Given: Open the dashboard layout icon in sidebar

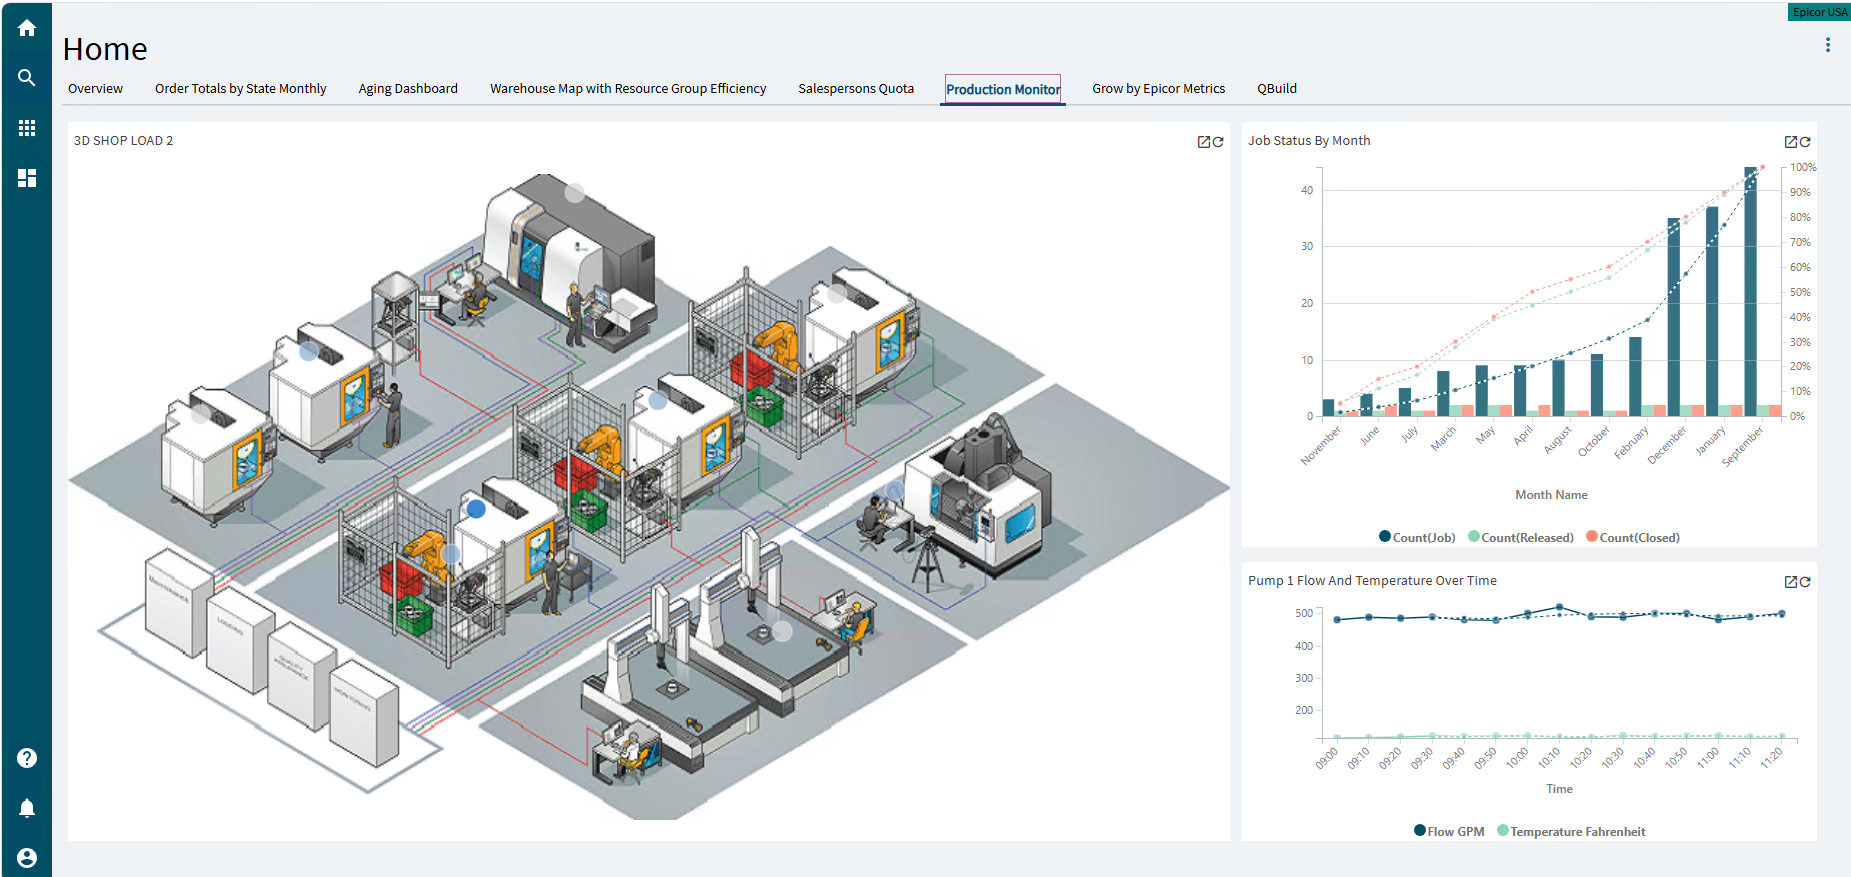Looking at the screenshot, I should [x=27, y=178].
